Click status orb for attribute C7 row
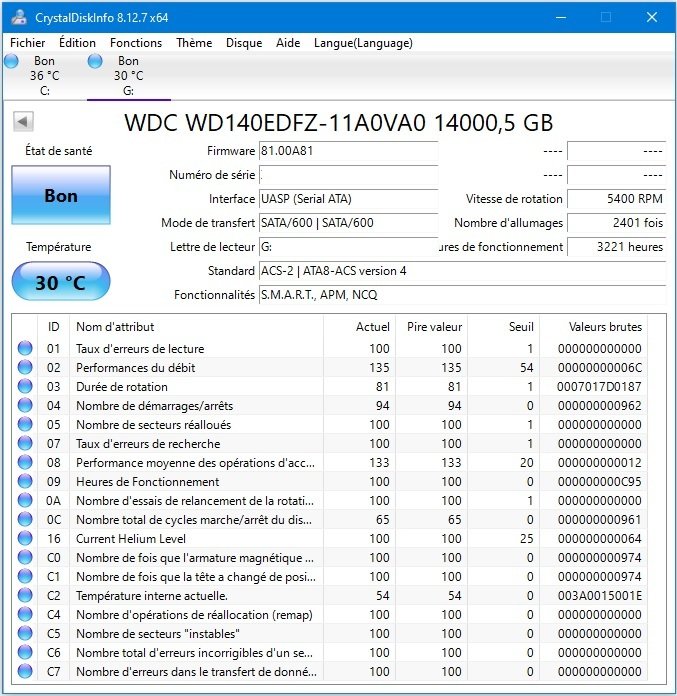677x696 pixels. click(x=25, y=671)
